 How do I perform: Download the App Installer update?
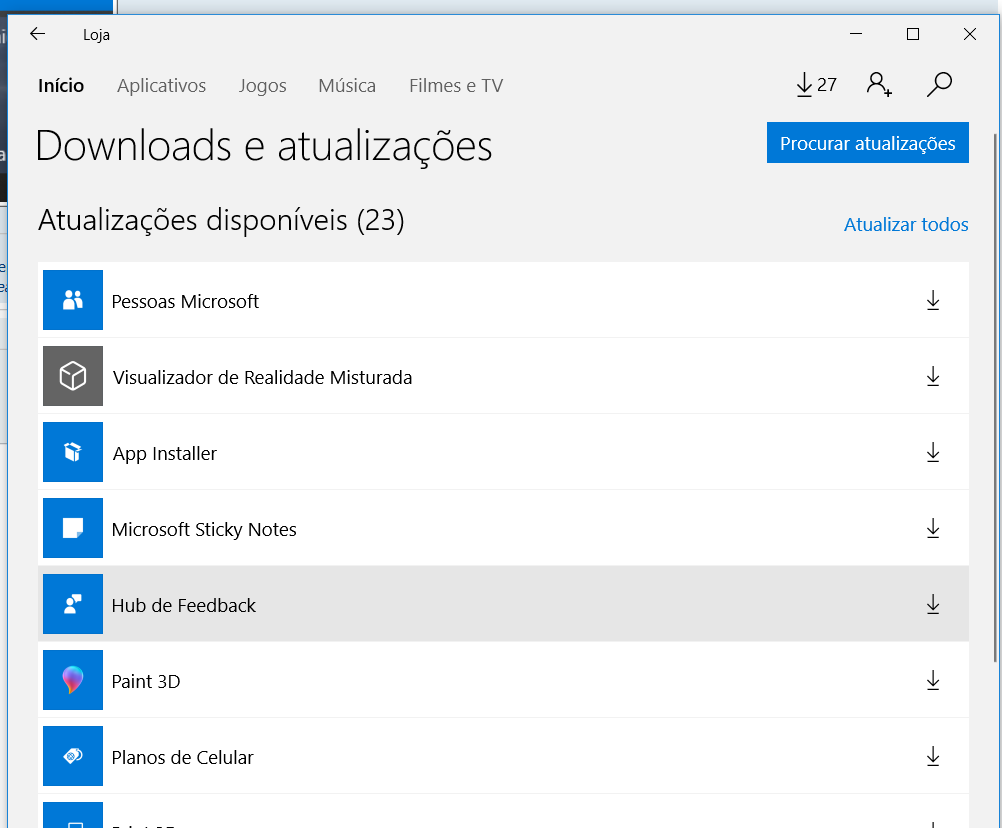[x=933, y=453]
